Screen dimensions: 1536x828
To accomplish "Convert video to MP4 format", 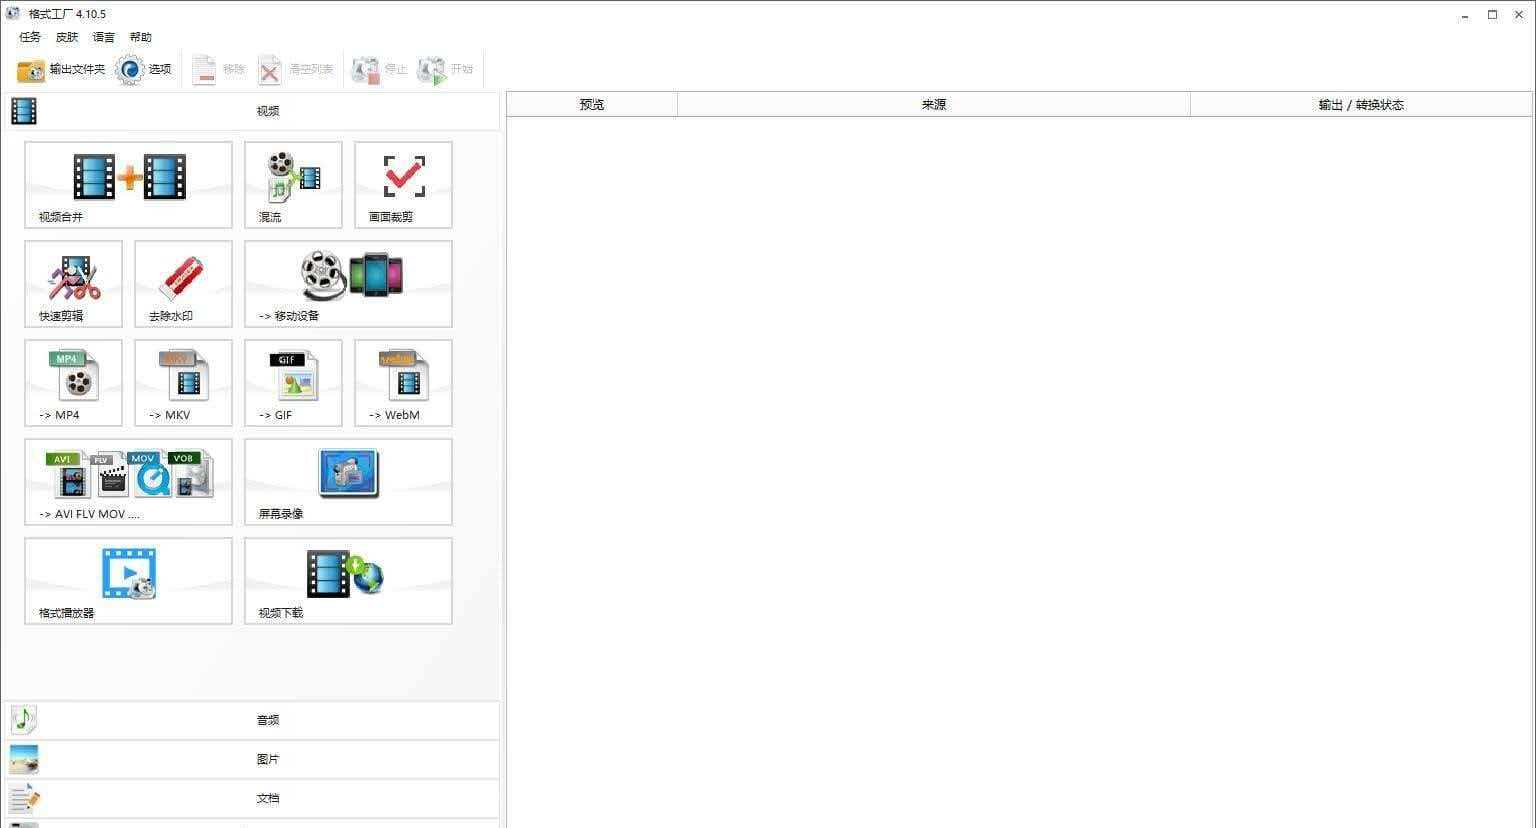I will [x=73, y=382].
